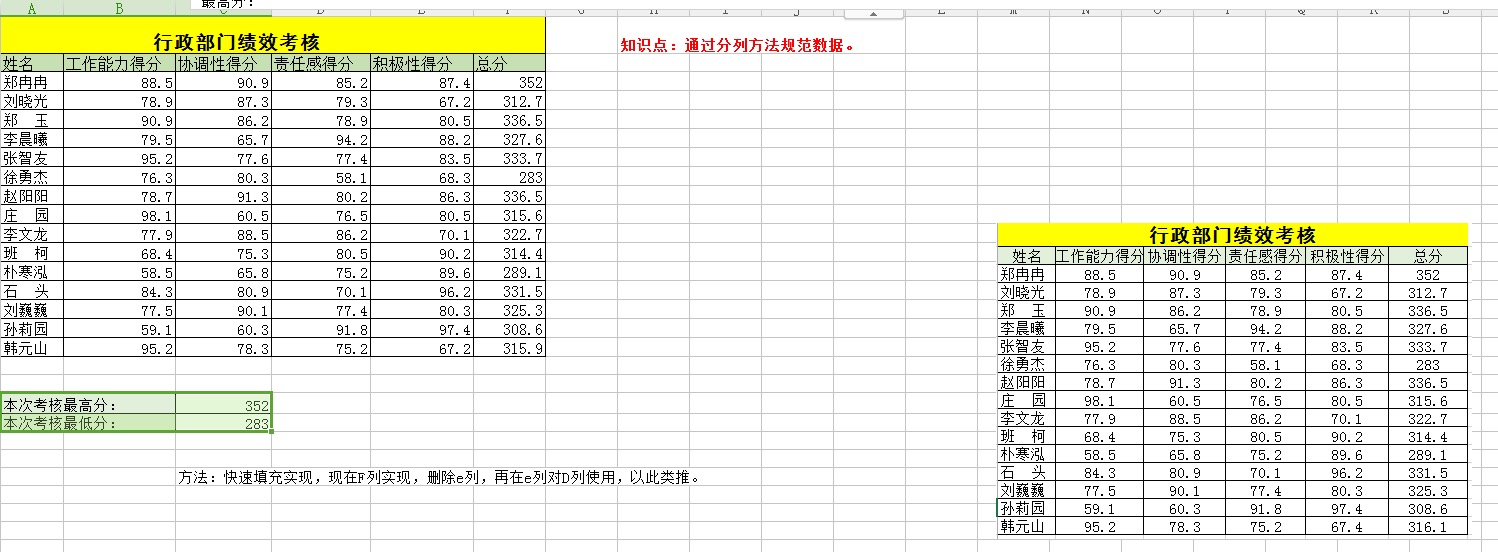The width and height of the screenshot is (1498, 552).
Task: Select name 韩元山 in the left table
Action: (x=31, y=349)
